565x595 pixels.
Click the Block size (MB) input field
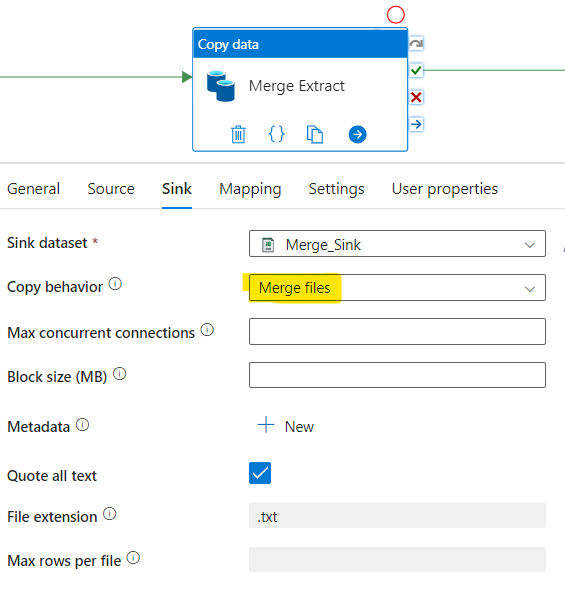pyautogui.click(x=397, y=375)
